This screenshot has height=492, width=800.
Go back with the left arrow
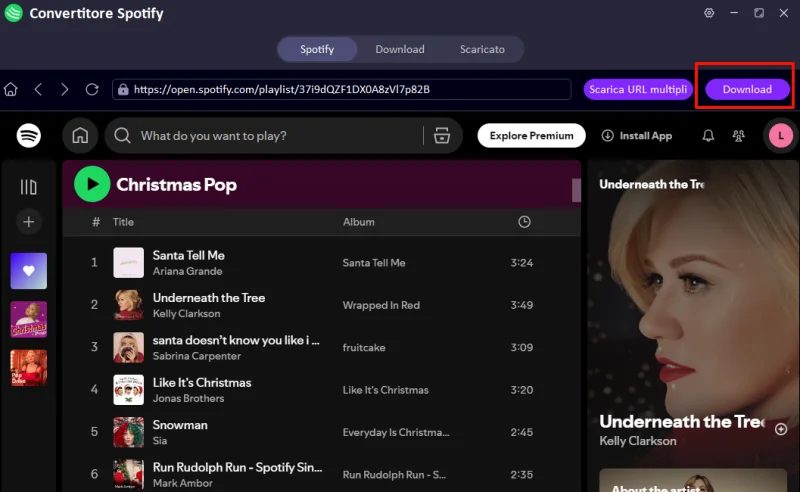pyautogui.click(x=38, y=89)
